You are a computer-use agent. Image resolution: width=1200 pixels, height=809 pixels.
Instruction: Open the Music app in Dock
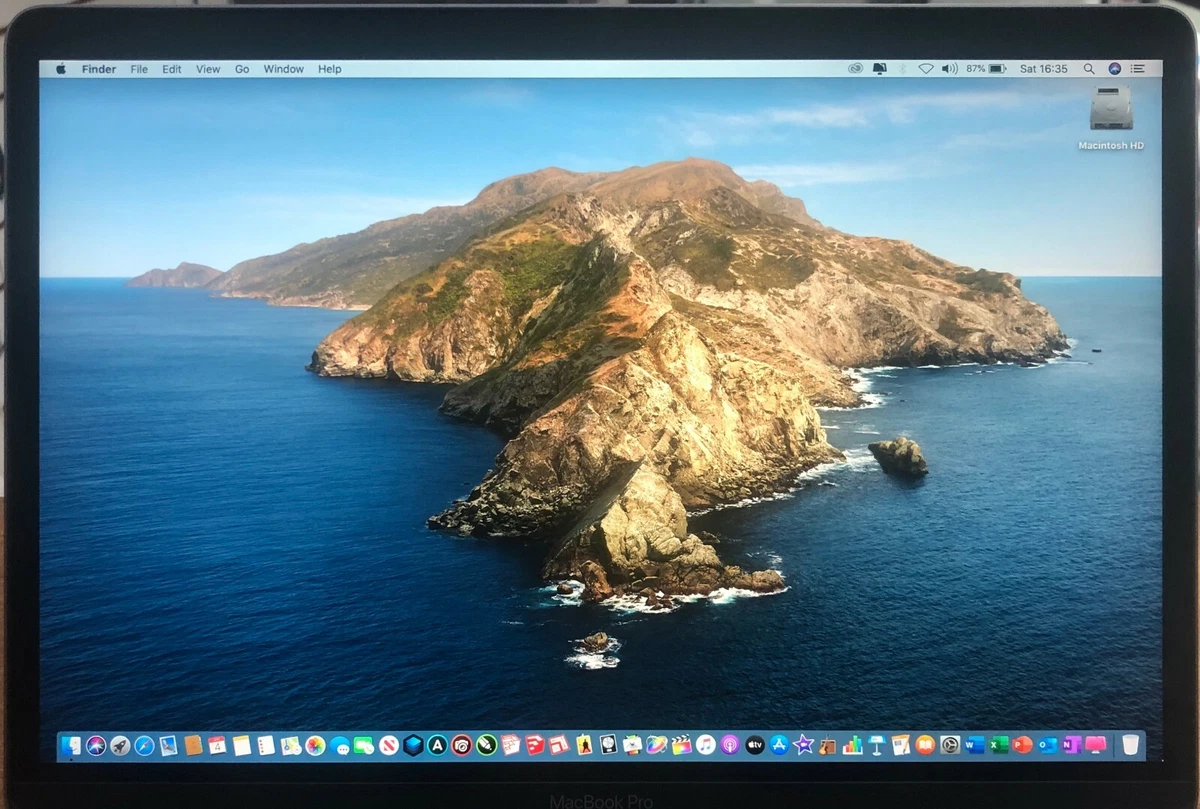point(705,744)
